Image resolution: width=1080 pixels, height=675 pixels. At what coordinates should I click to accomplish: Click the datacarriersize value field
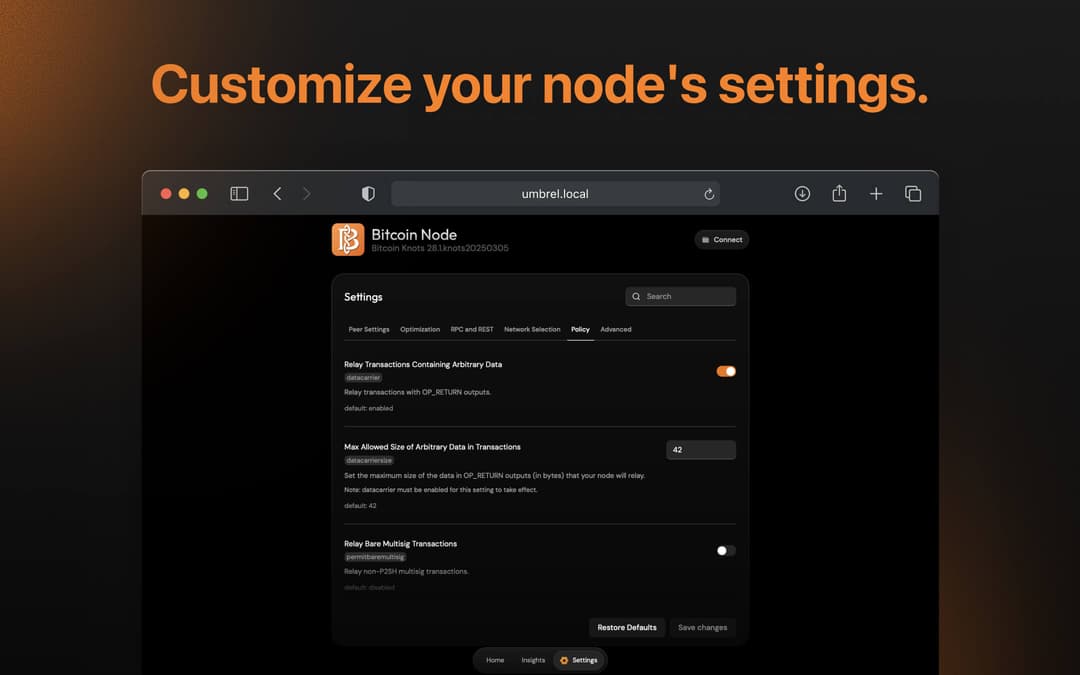point(701,450)
